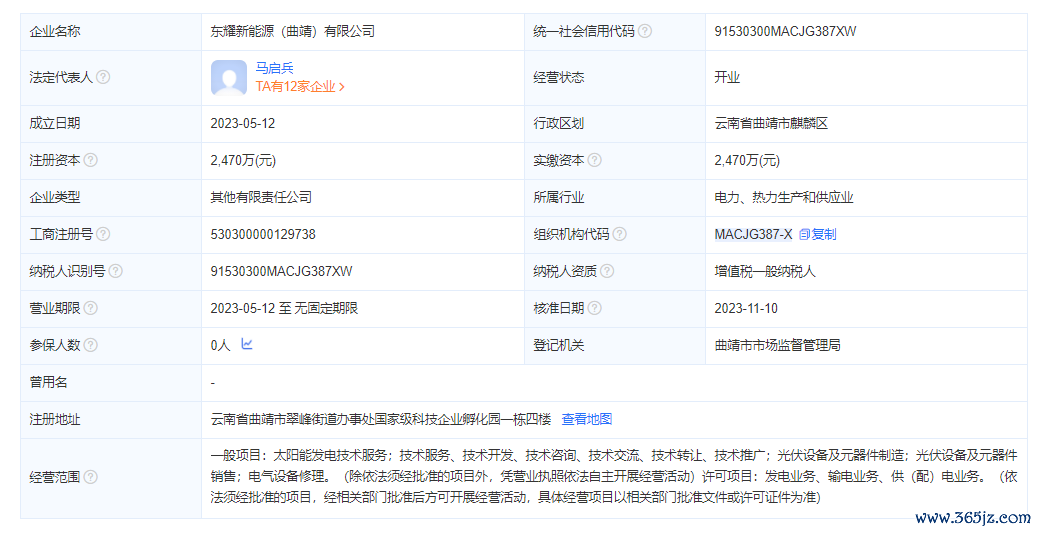Viewport: 1038px width, 533px height.
Task: Click help icon next to 实缴资本
Action: (594, 160)
